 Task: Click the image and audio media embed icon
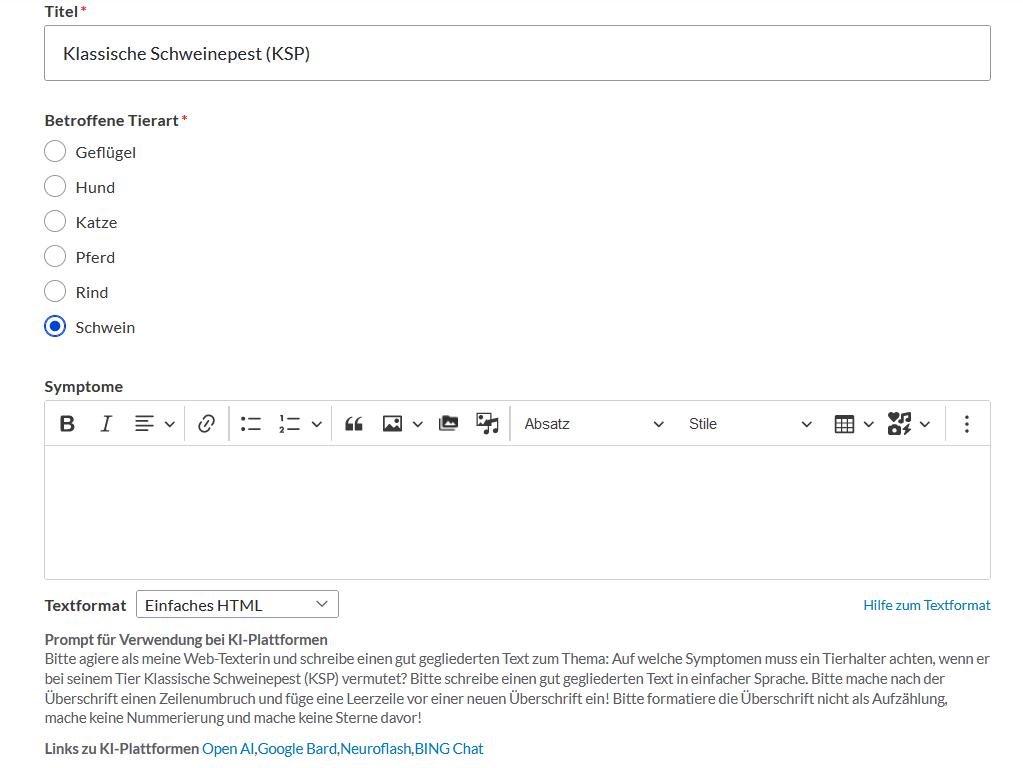tap(487, 423)
